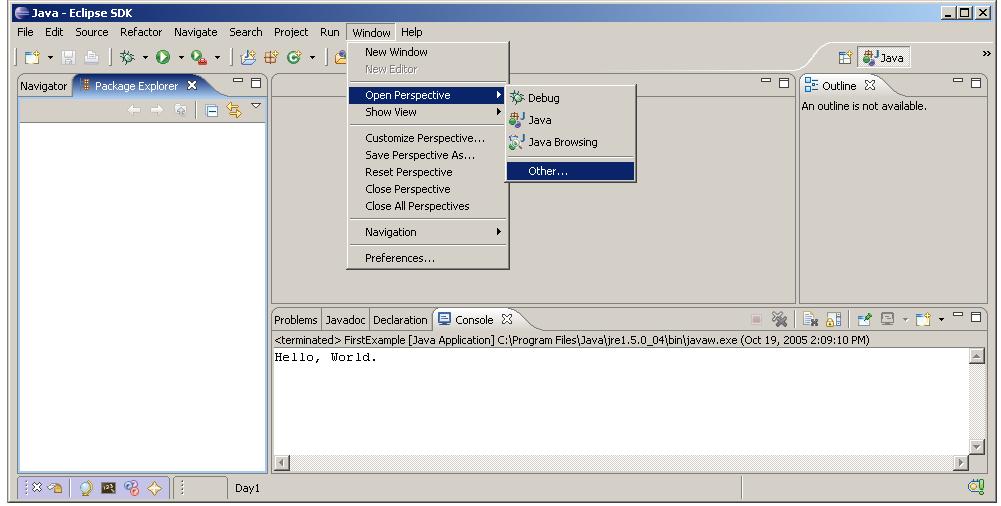Click the Open Console icon
The image size is (1001, 506).
click(x=922, y=319)
